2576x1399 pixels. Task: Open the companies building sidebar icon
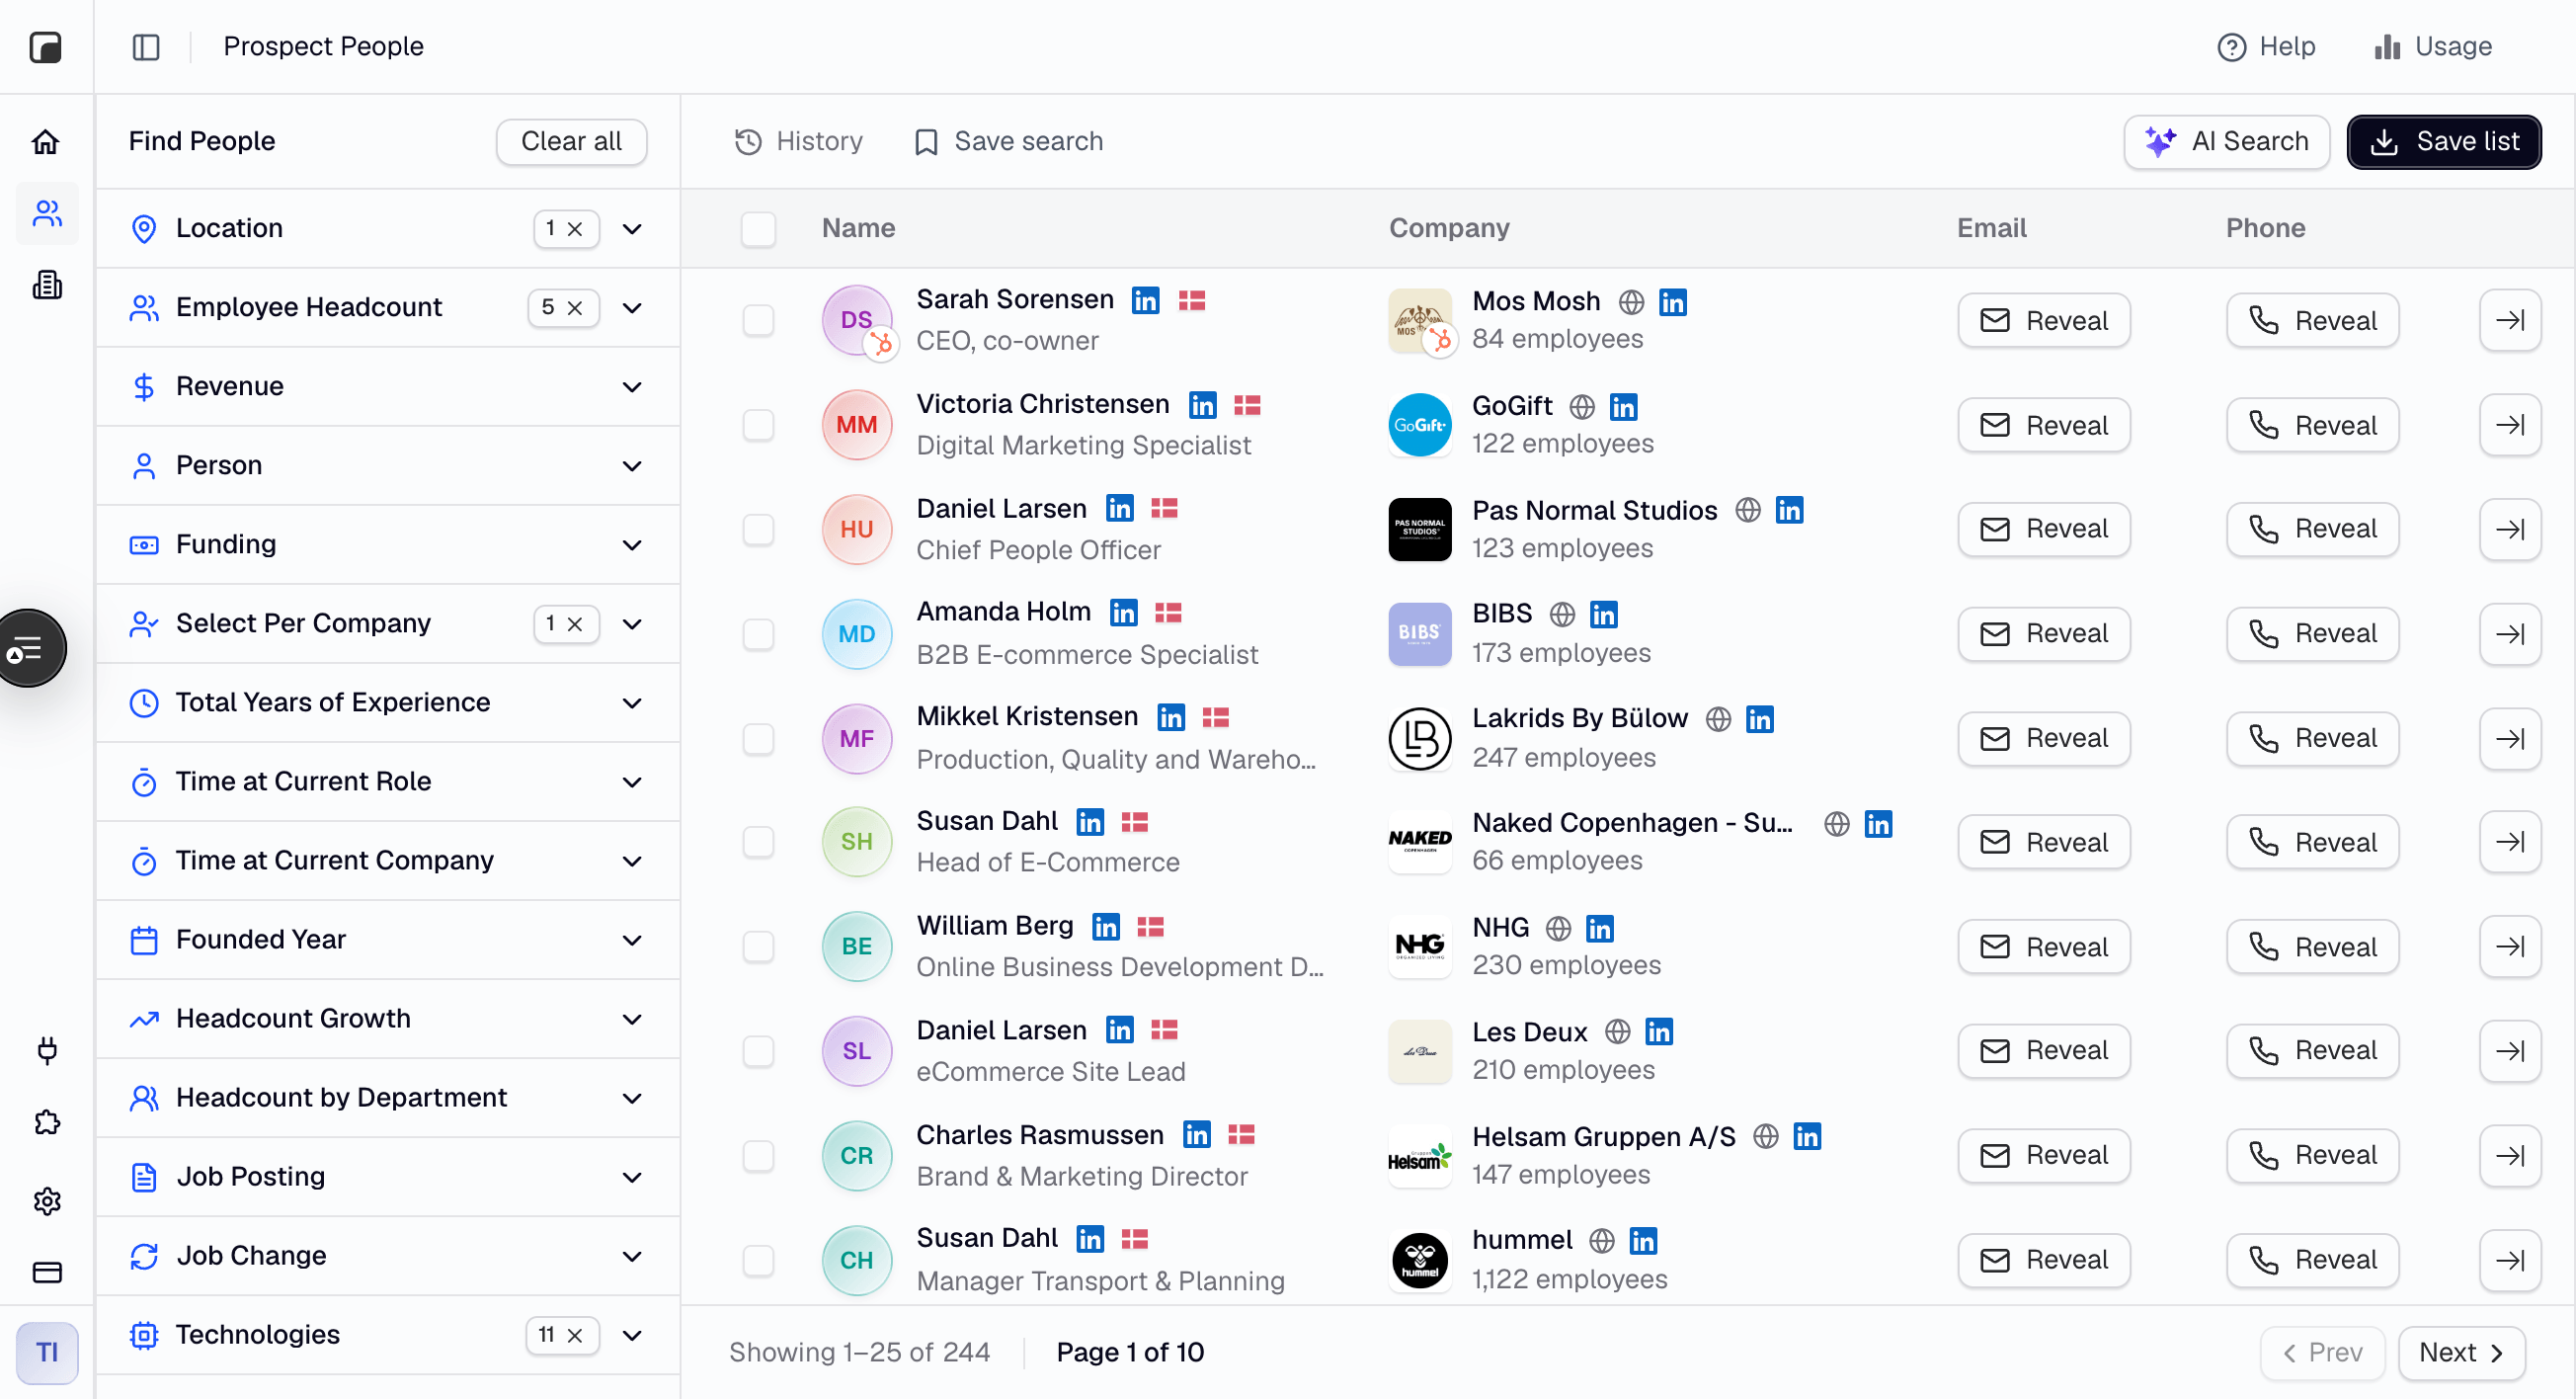[46, 286]
